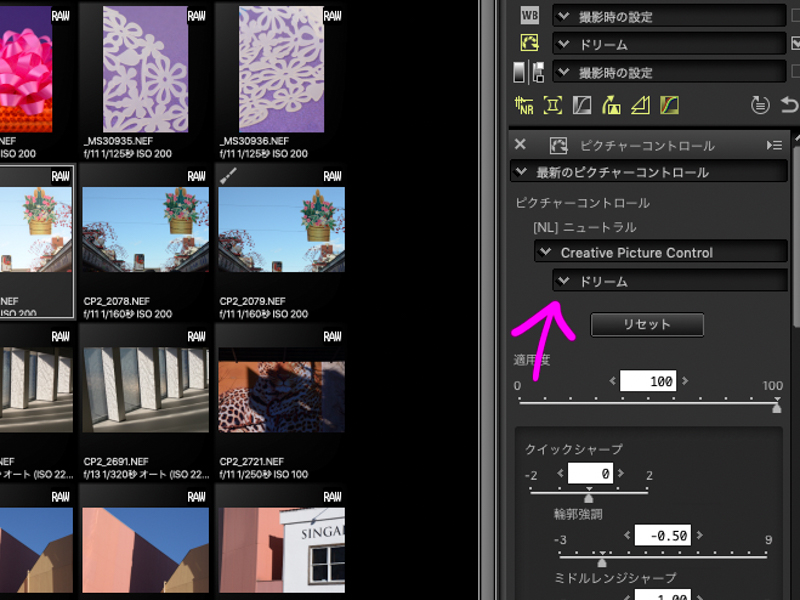Image resolution: width=800 pixels, height=600 pixels.
Task: Decrease 輪郭強調 with the left arrow
Action: tap(627, 535)
